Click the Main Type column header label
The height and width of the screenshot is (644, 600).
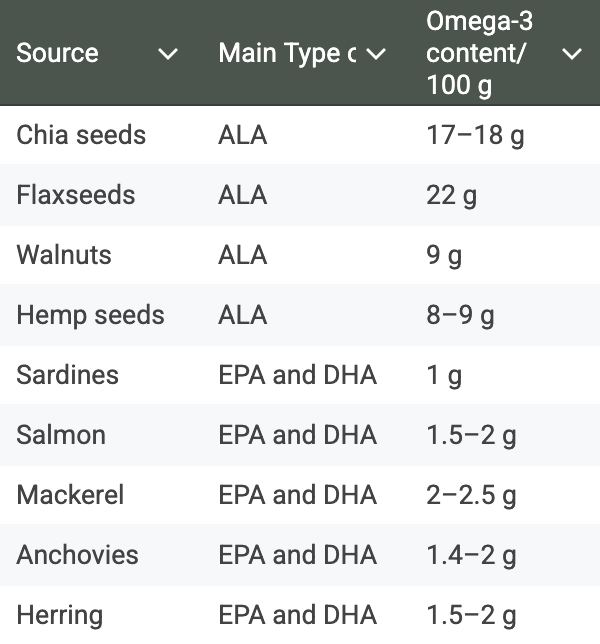pos(287,54)
